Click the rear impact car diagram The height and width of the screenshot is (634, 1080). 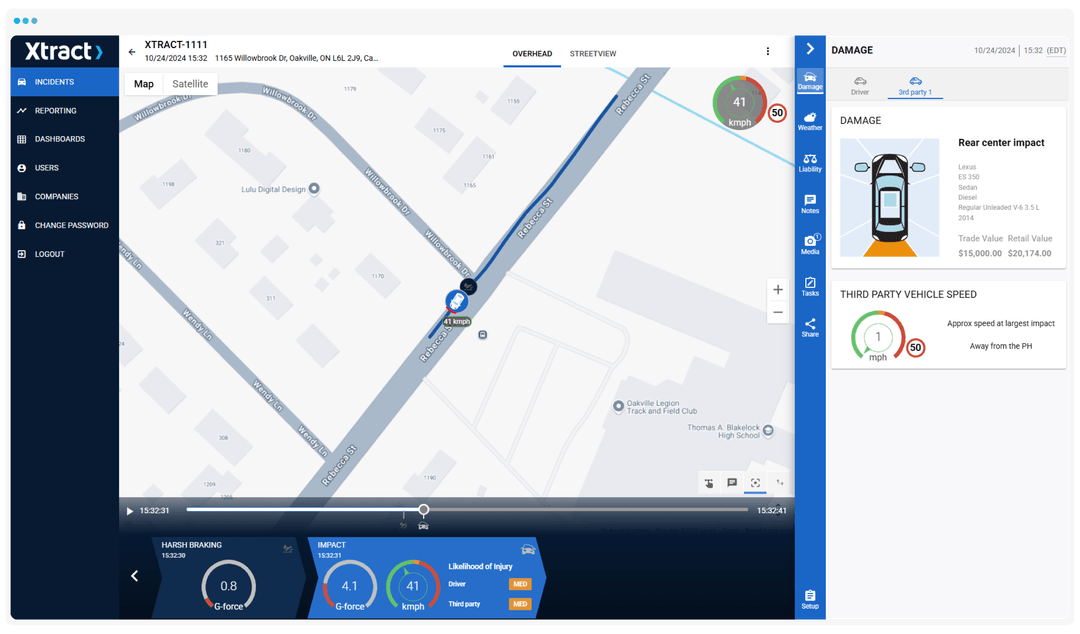point(890,198)
